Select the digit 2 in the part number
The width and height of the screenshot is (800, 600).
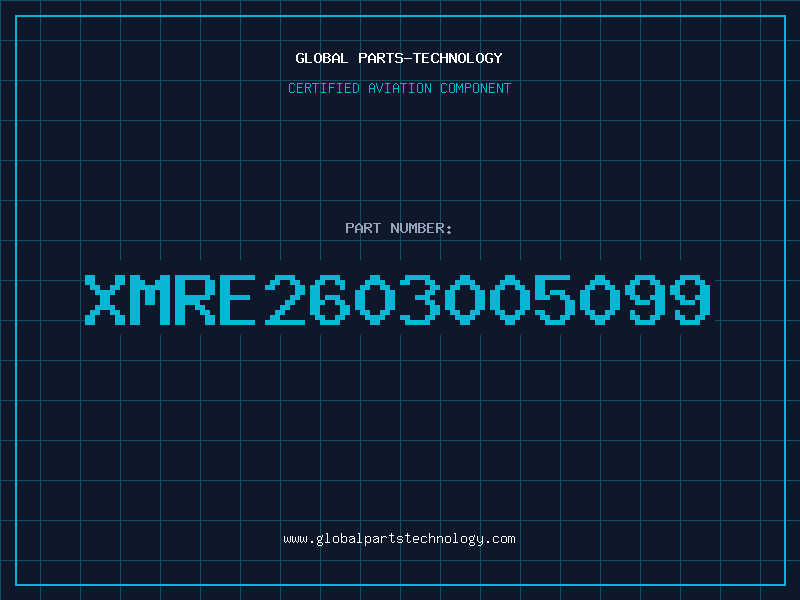coord(285,299)
